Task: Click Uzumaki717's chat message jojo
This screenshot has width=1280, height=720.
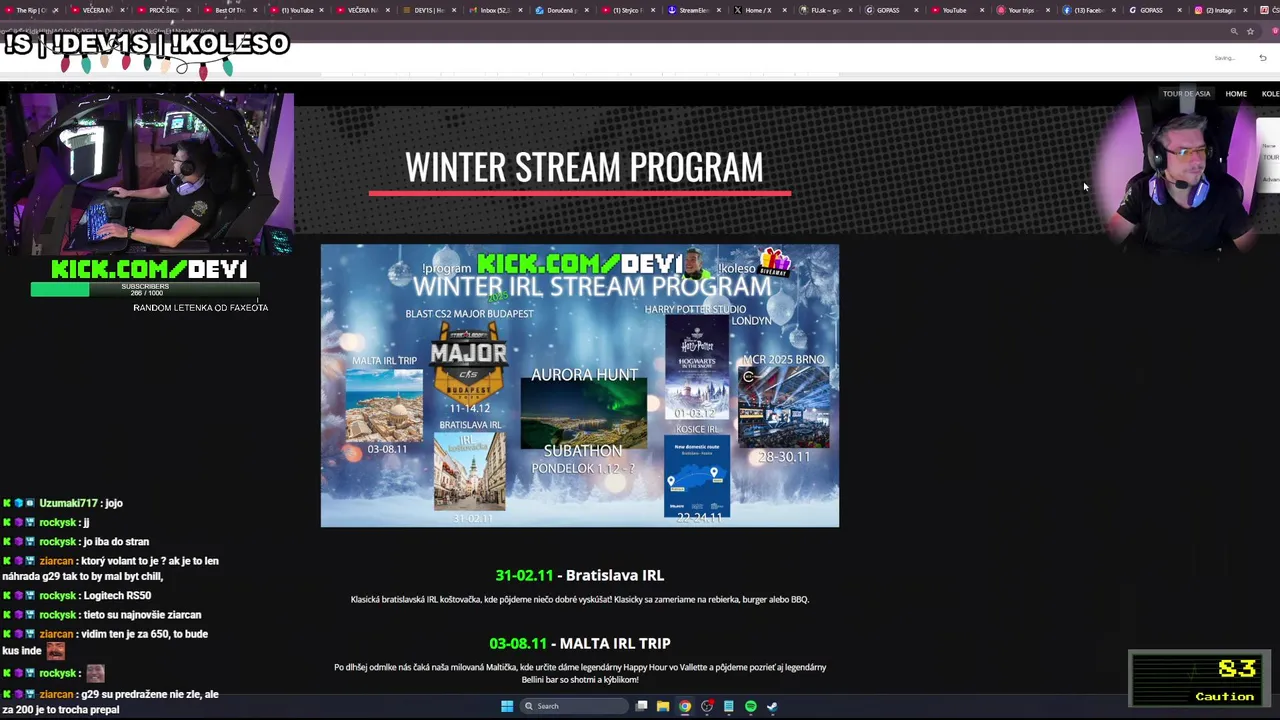Action: (62, 503)
